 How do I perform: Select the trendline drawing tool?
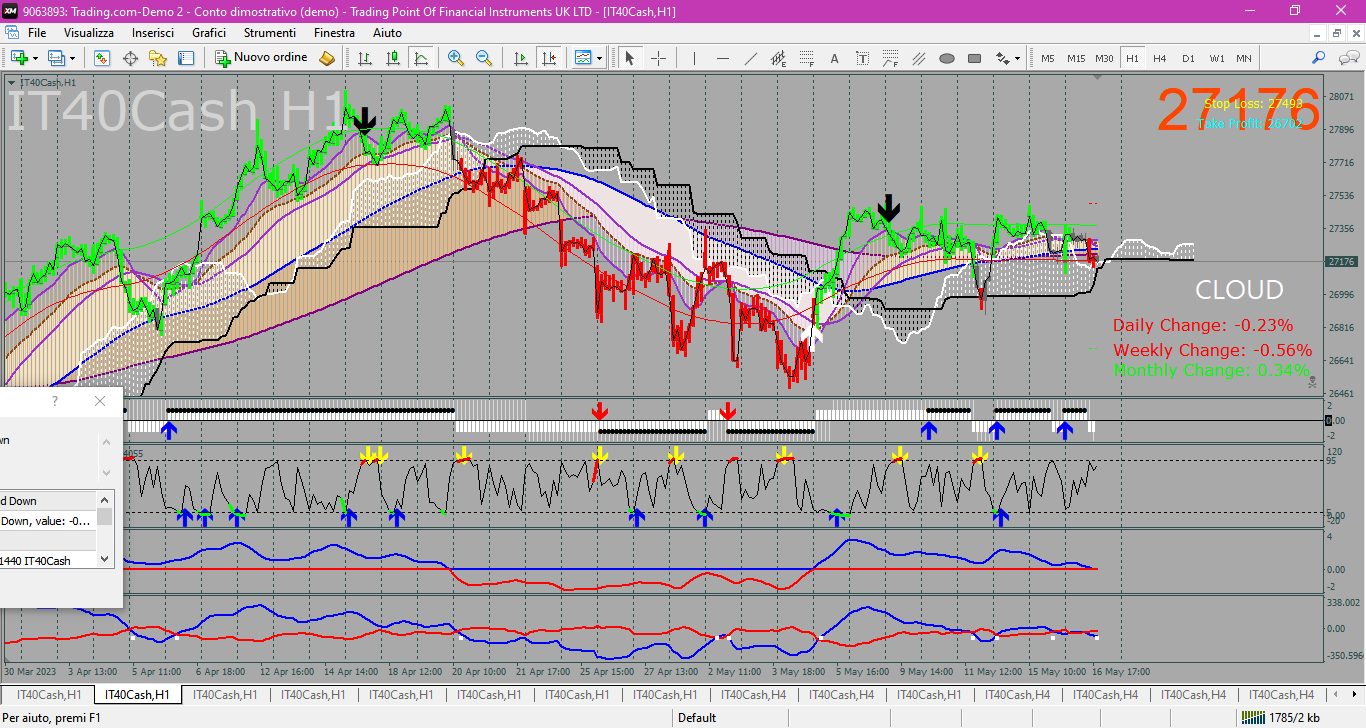750,58
